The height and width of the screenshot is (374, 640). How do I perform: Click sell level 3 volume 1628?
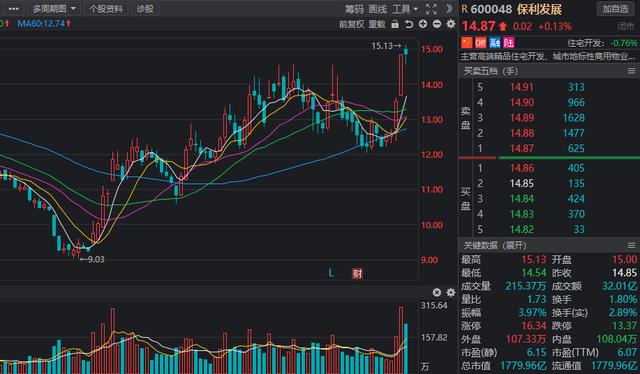point(573,118)
